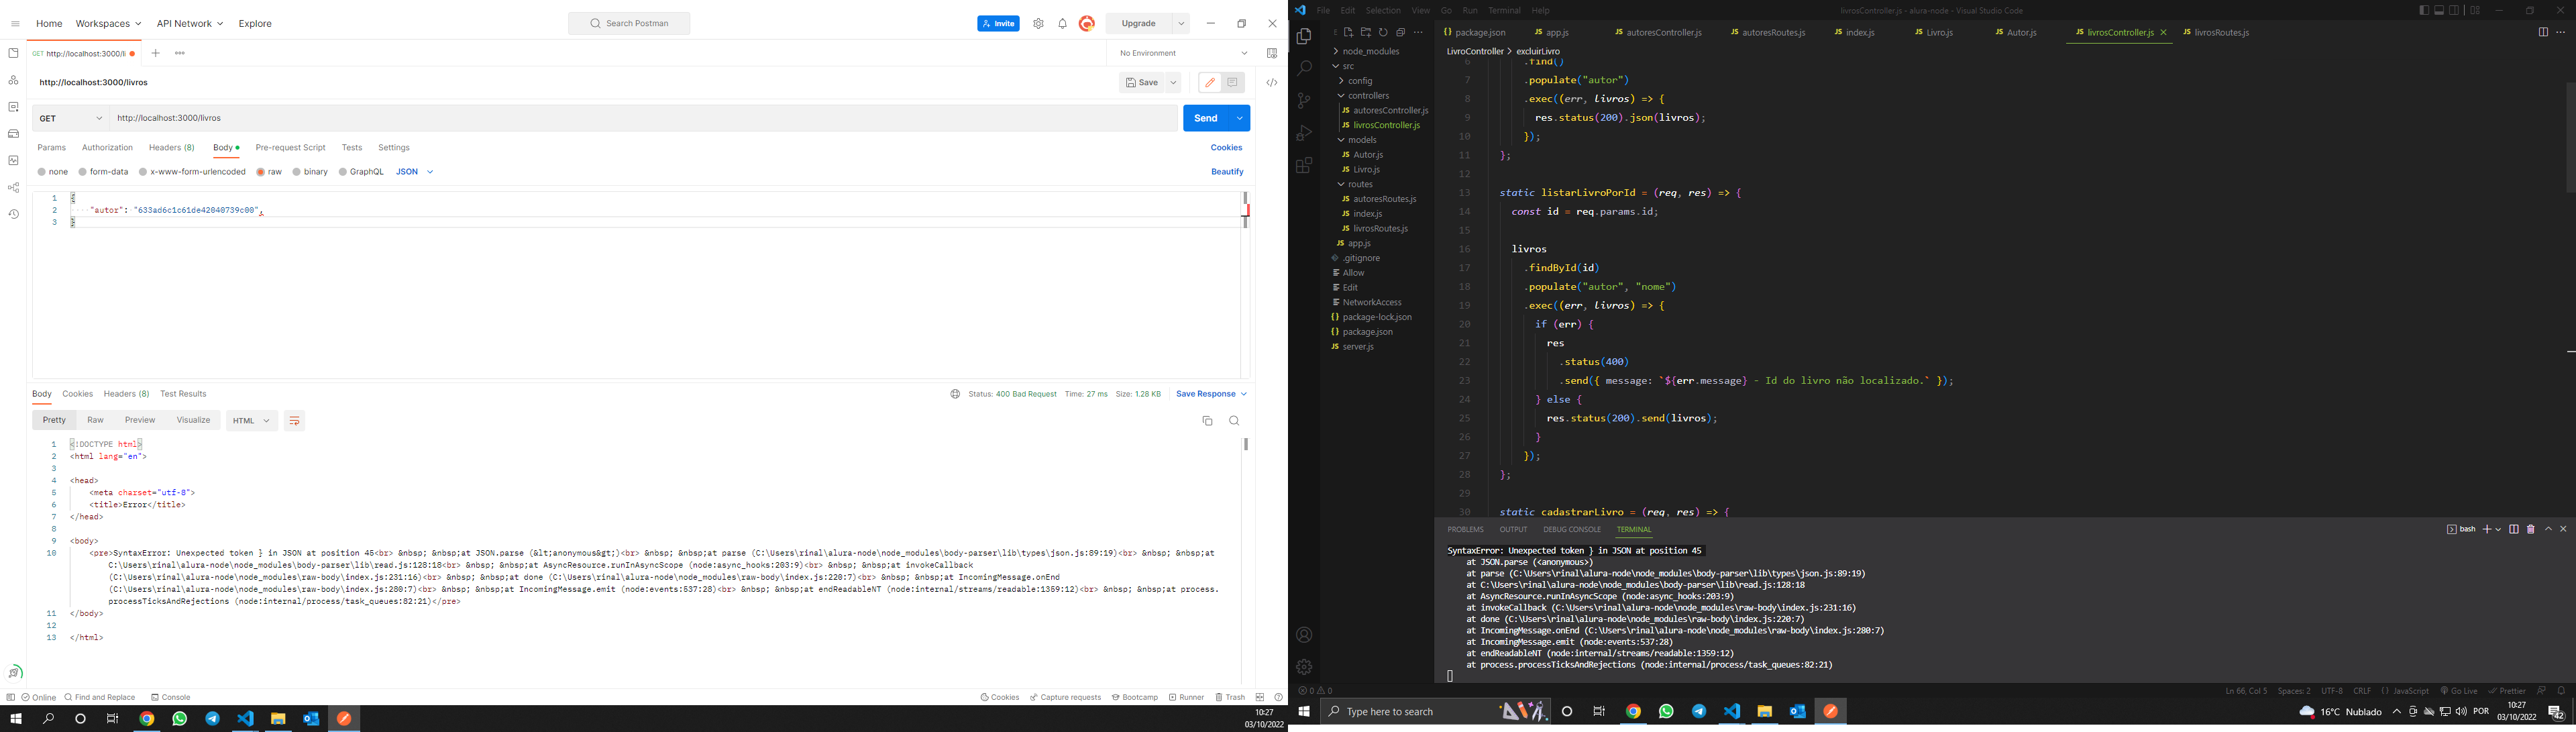Click the Search Postman box
The width and height of the screenshot is (2576, 732).
coord(629,24)
